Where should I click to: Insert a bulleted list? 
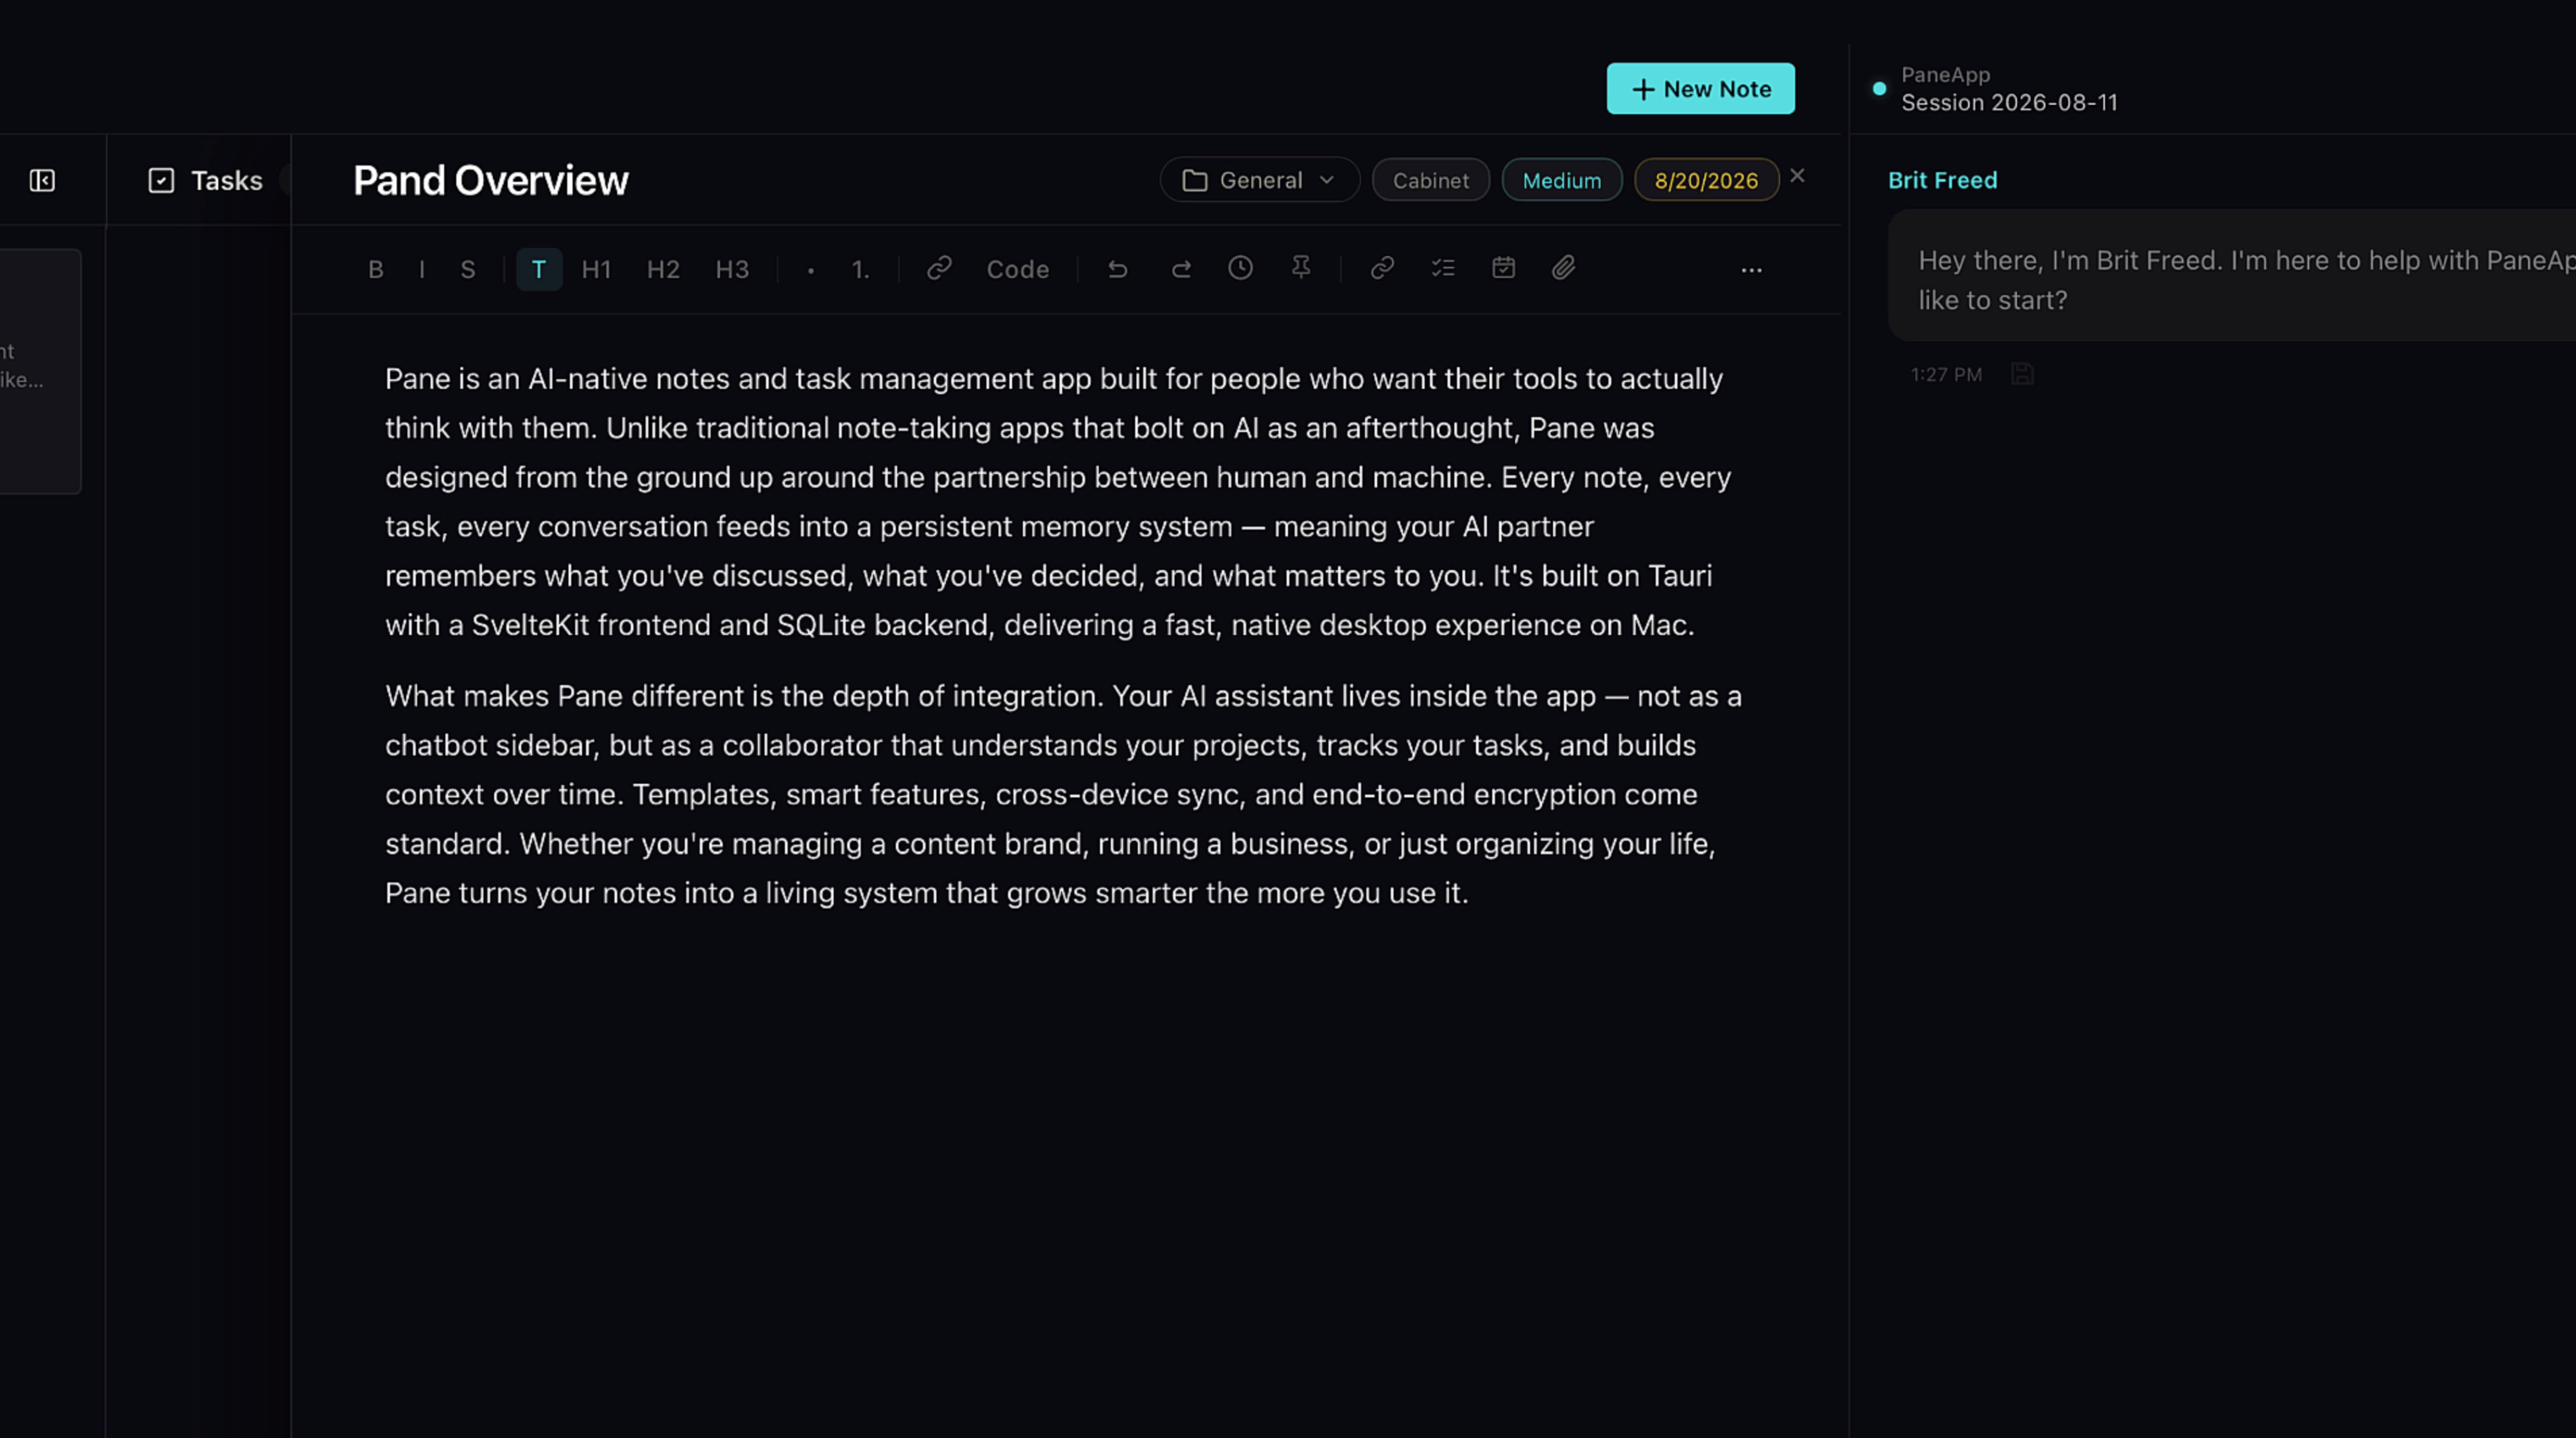pos(810,270)
